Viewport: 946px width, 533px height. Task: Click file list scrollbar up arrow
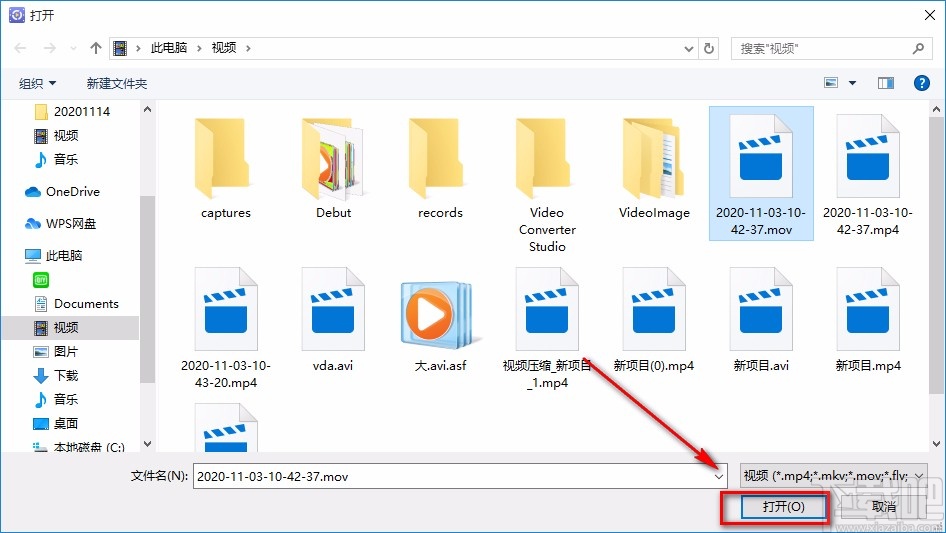(936, 110)
